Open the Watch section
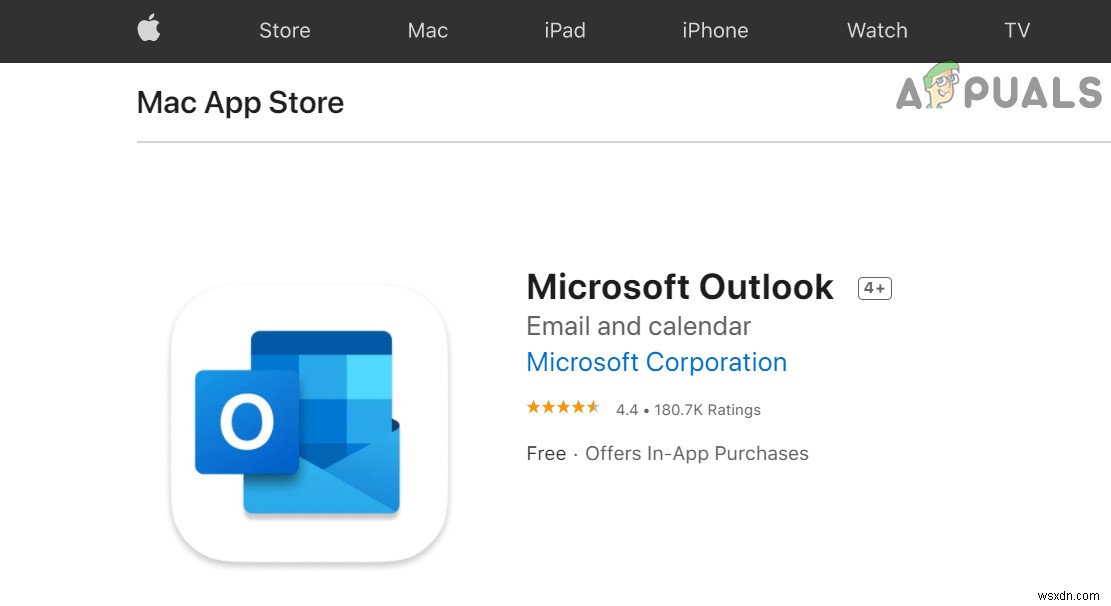 pos(876,30)
